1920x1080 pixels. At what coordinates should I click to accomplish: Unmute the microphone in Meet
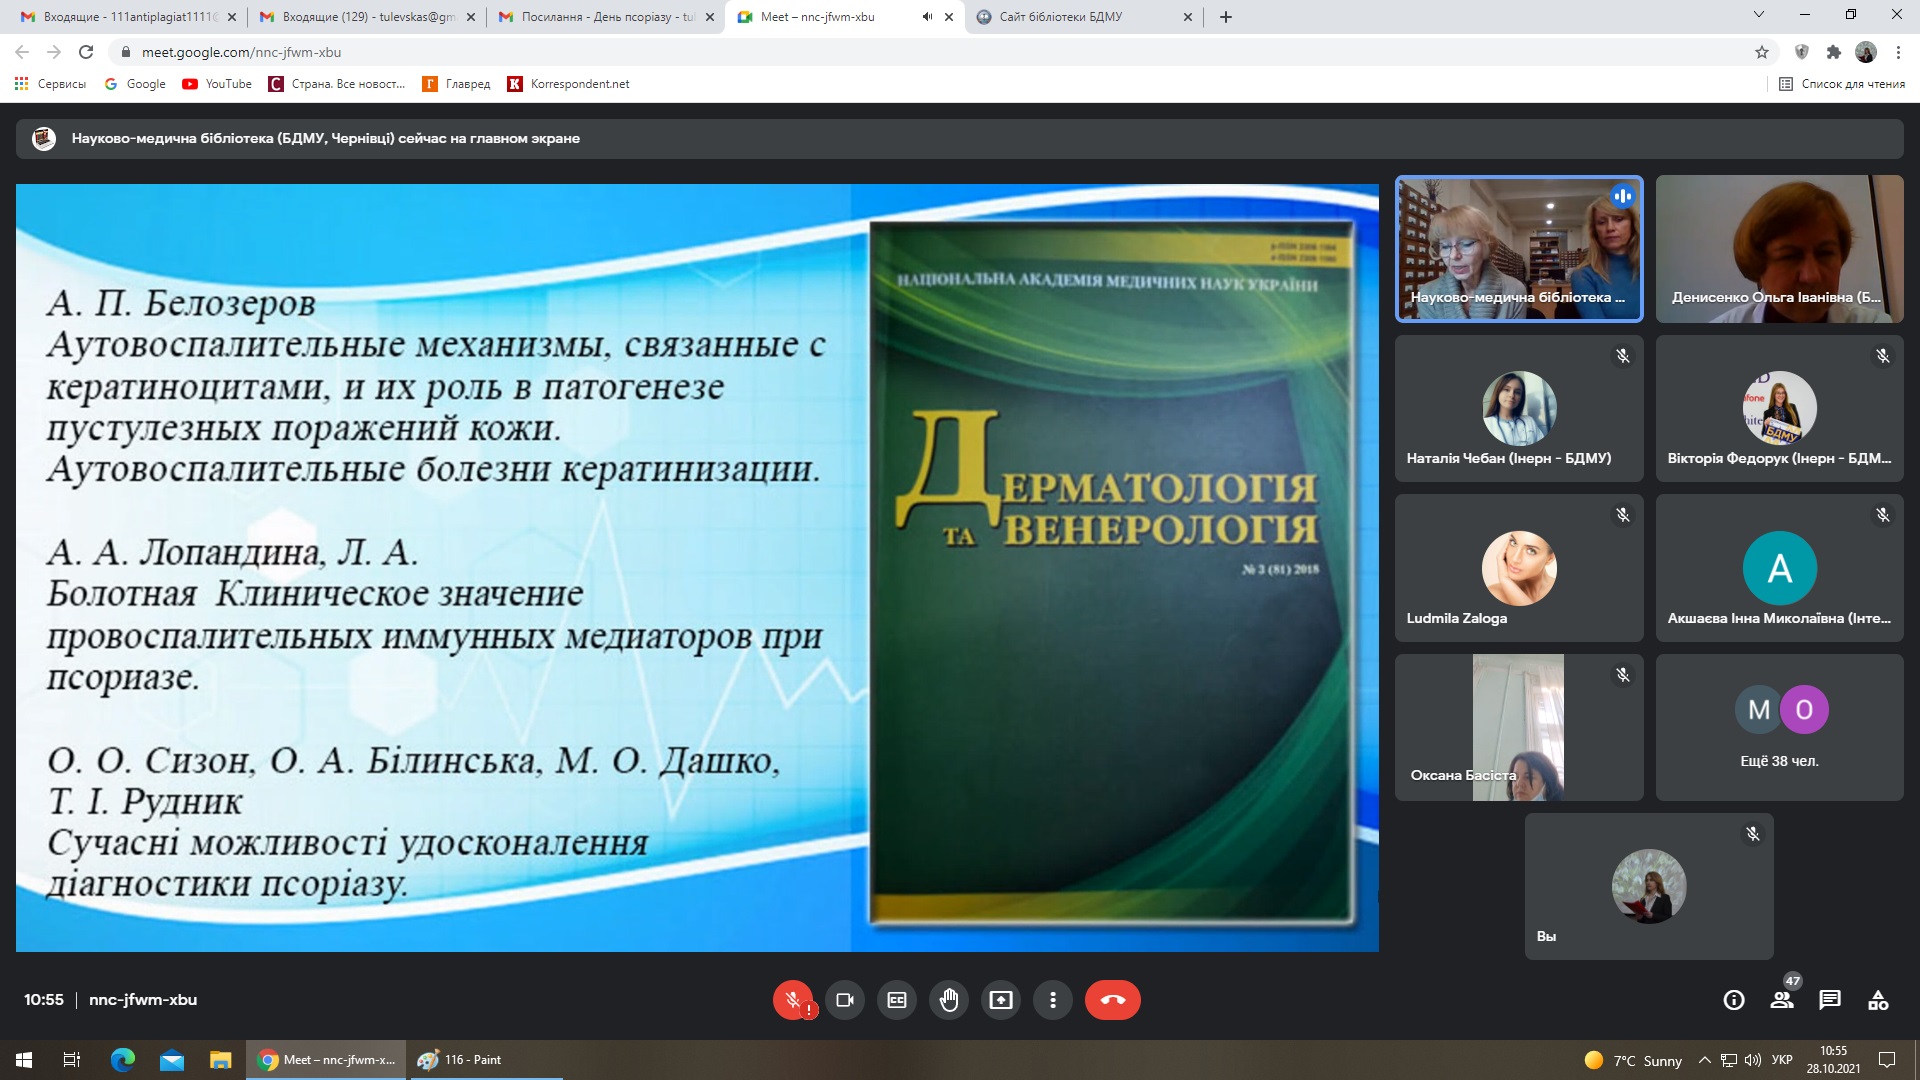(x=792, y=1000)
